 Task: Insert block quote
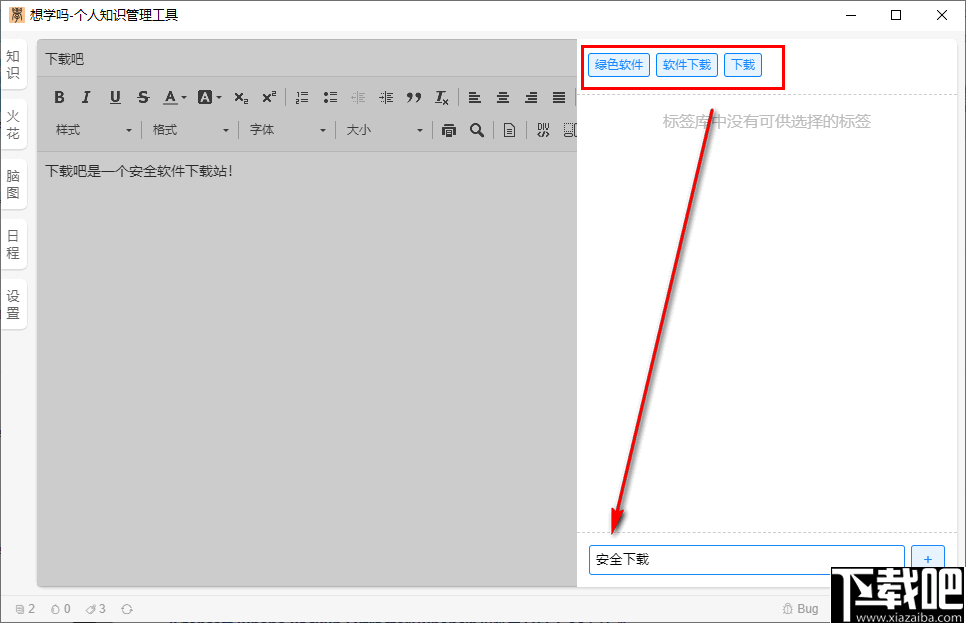click(x=414, y=97)
